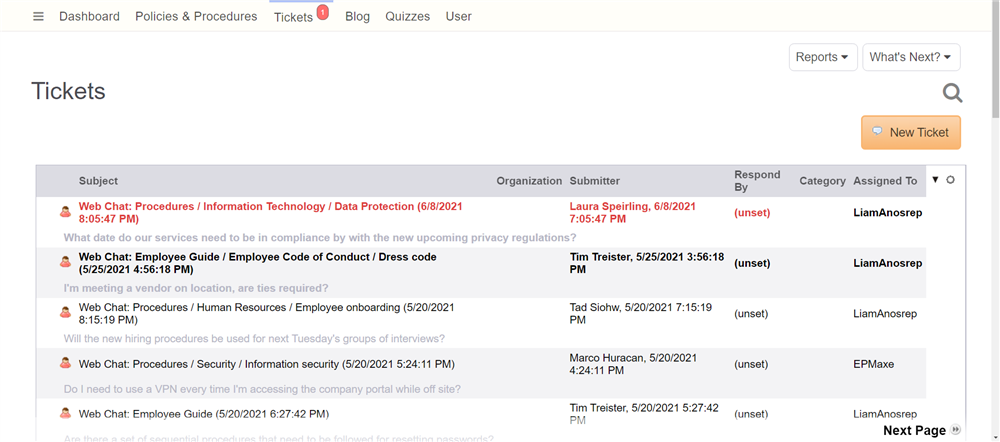Viewport: 1000px width, 442px height.
Task: Switch to the Quizzes menu item
Action: point(408,17)
